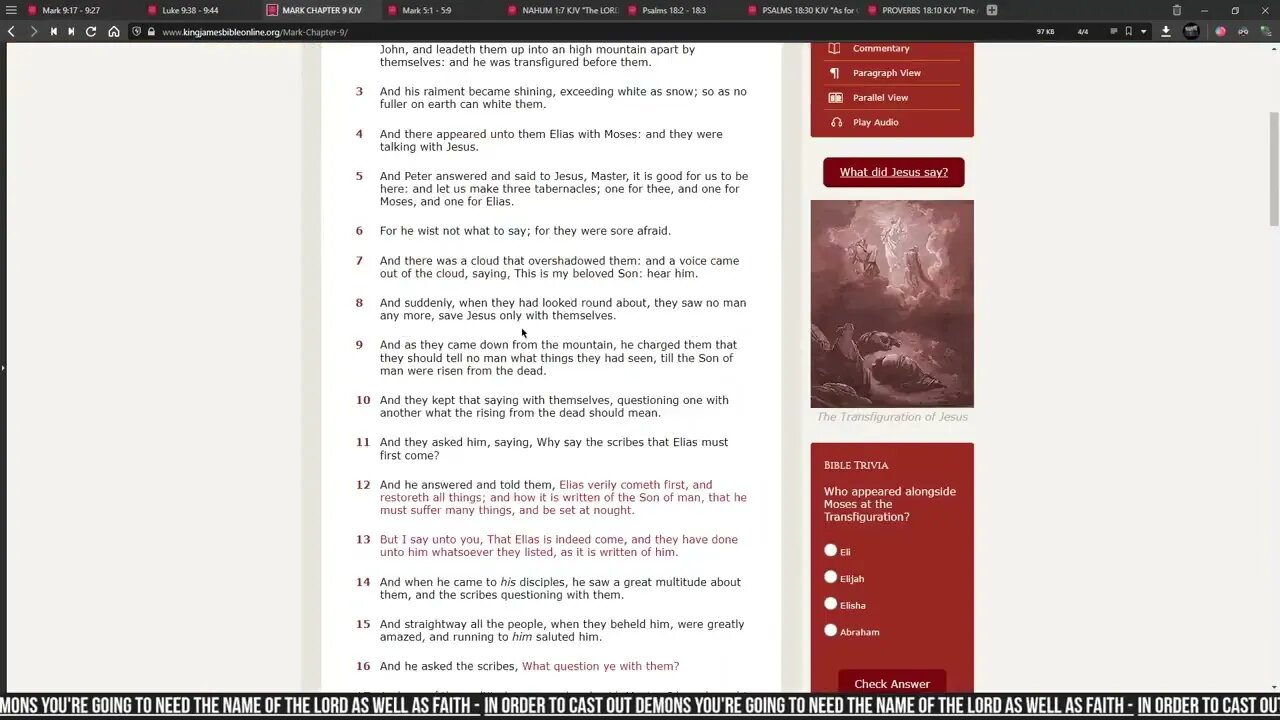This screenshot has width=1280, height=720.
Task: Select the Eli radio option
Action: pos(830,550)
